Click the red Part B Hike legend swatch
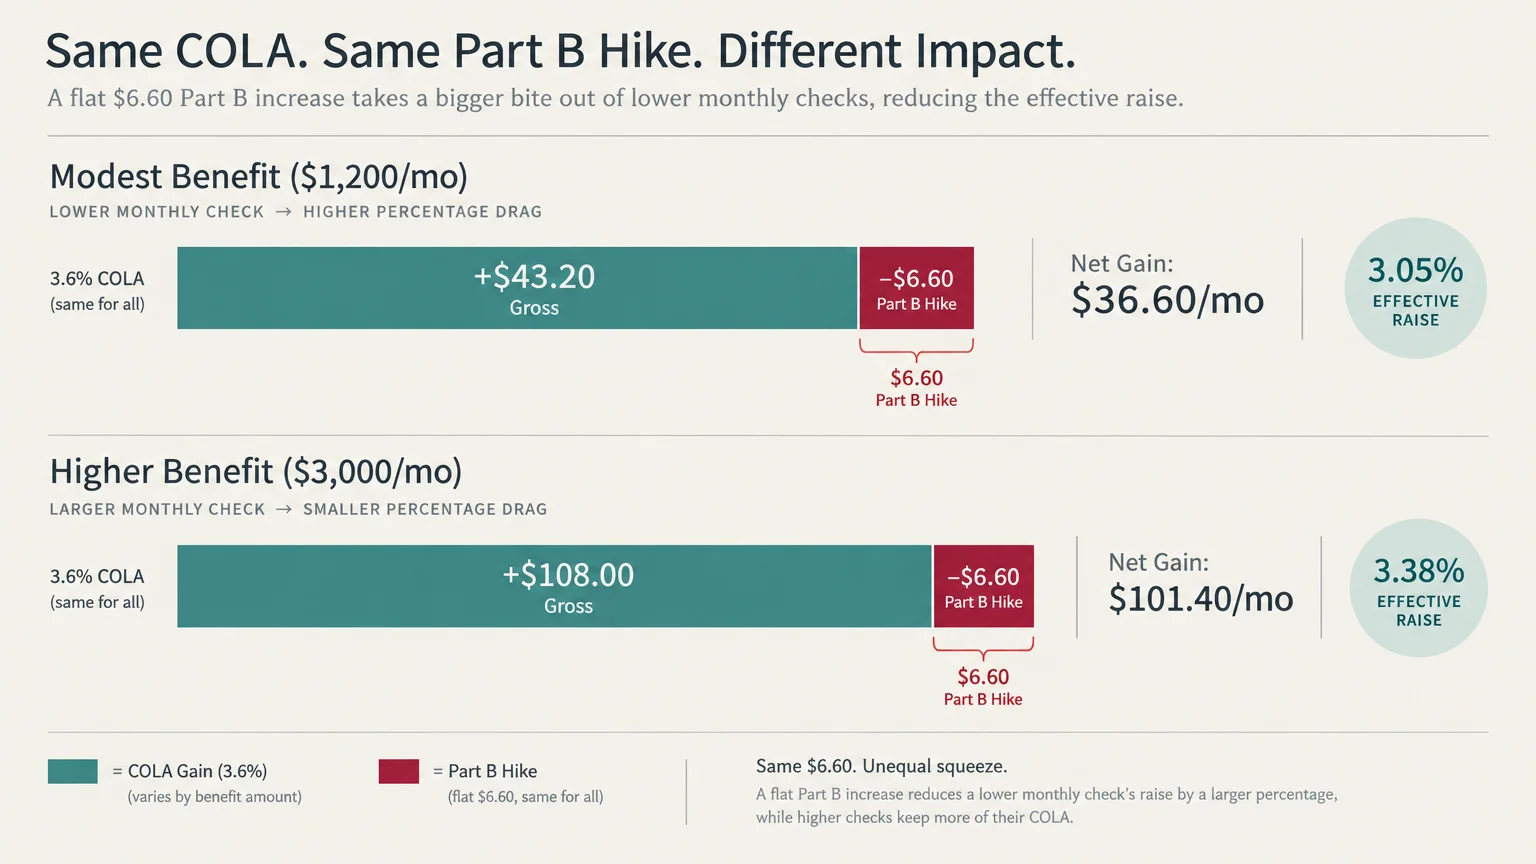The height and width of the screenshot is (864, 1536). click(x=398, y=771)
